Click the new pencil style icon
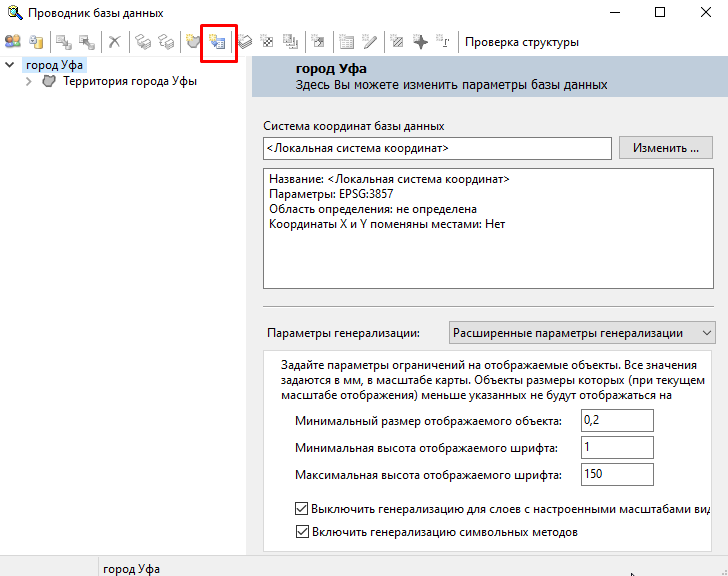Viewport: 728px width, 576px height. (x=370, y=42)
